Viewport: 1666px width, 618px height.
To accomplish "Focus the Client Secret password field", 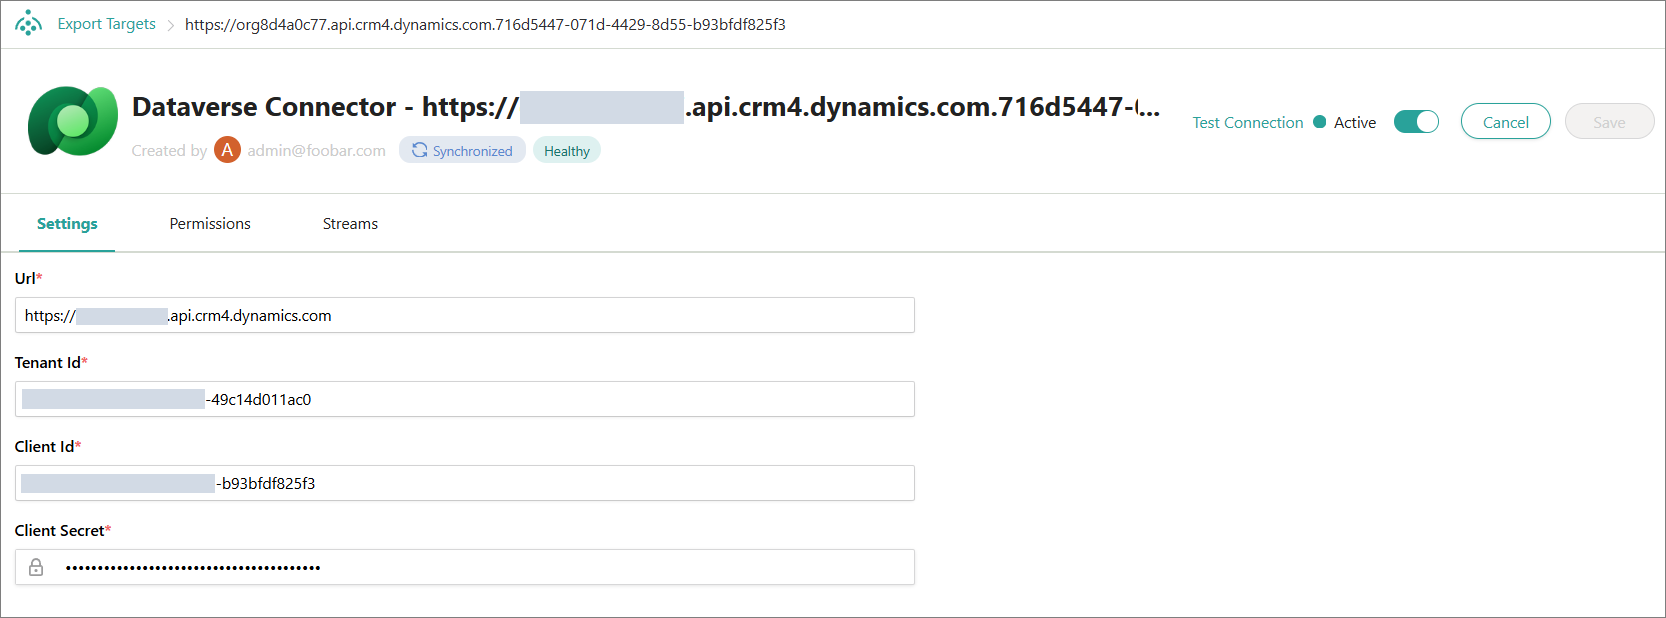I will point(465,567).
